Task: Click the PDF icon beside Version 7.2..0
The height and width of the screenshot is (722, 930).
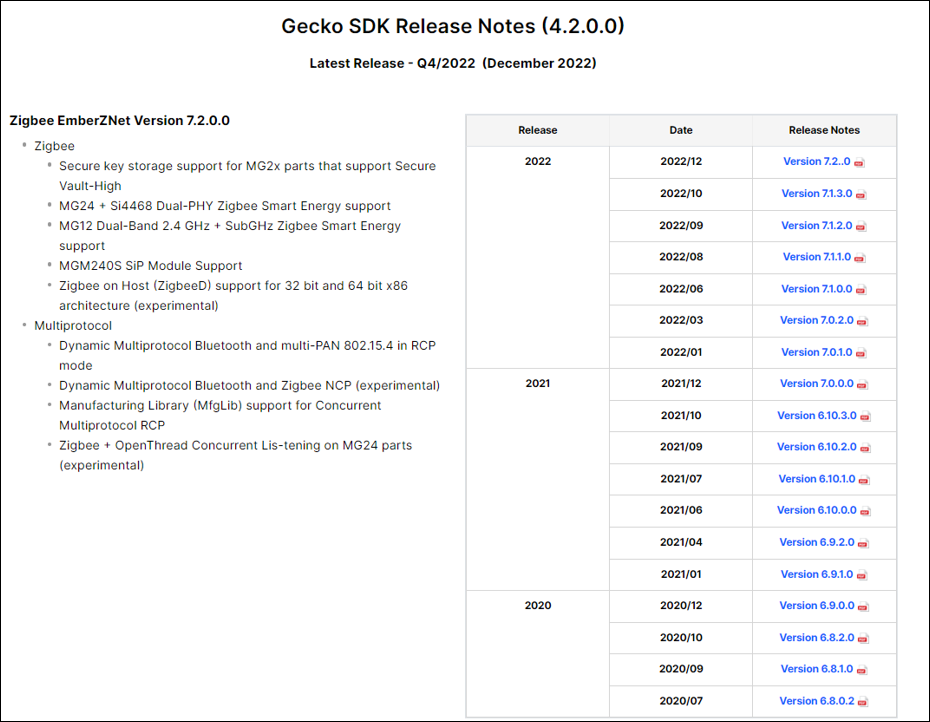Action: coord(859,163)
